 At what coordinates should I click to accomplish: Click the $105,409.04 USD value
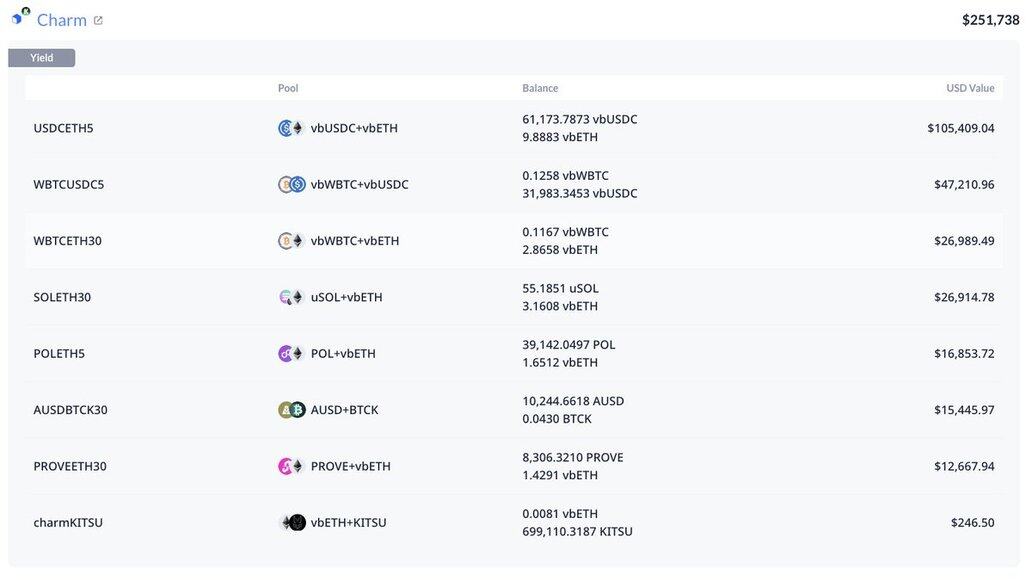960,128
